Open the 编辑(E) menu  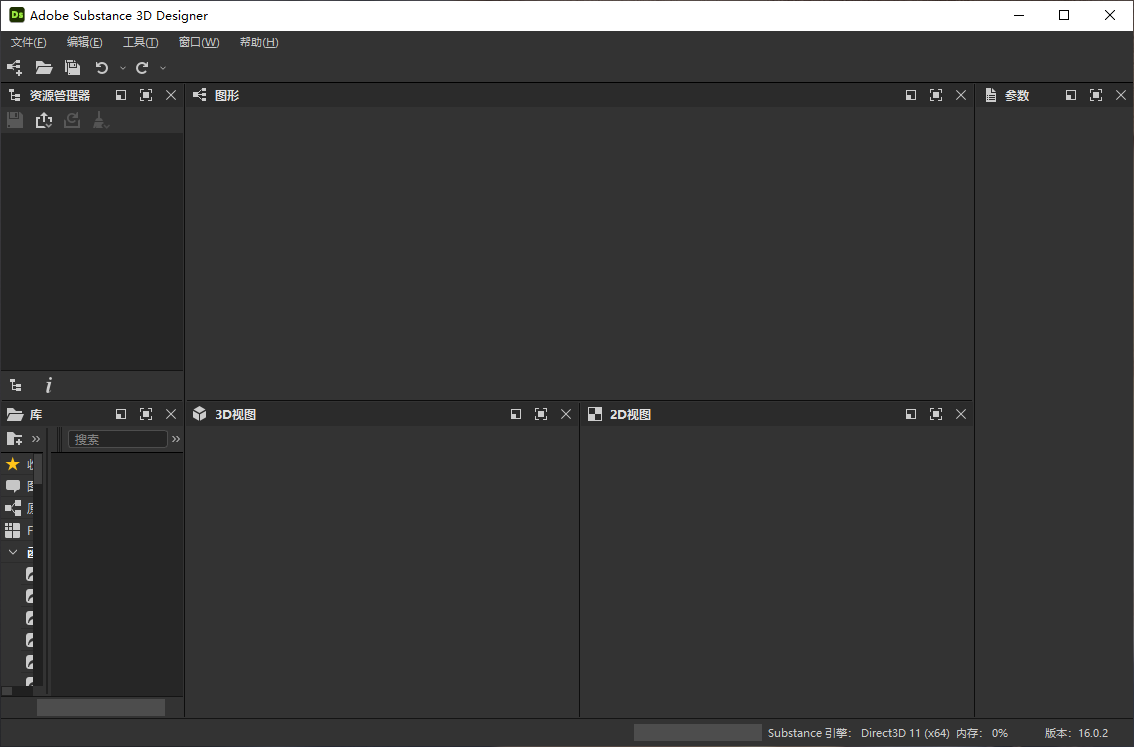tap(85, 42)
